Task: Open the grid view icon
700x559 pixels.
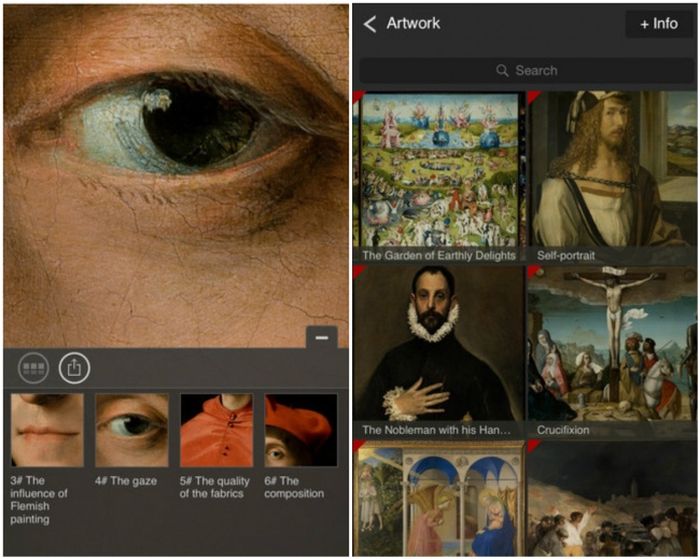Action: 33,368
